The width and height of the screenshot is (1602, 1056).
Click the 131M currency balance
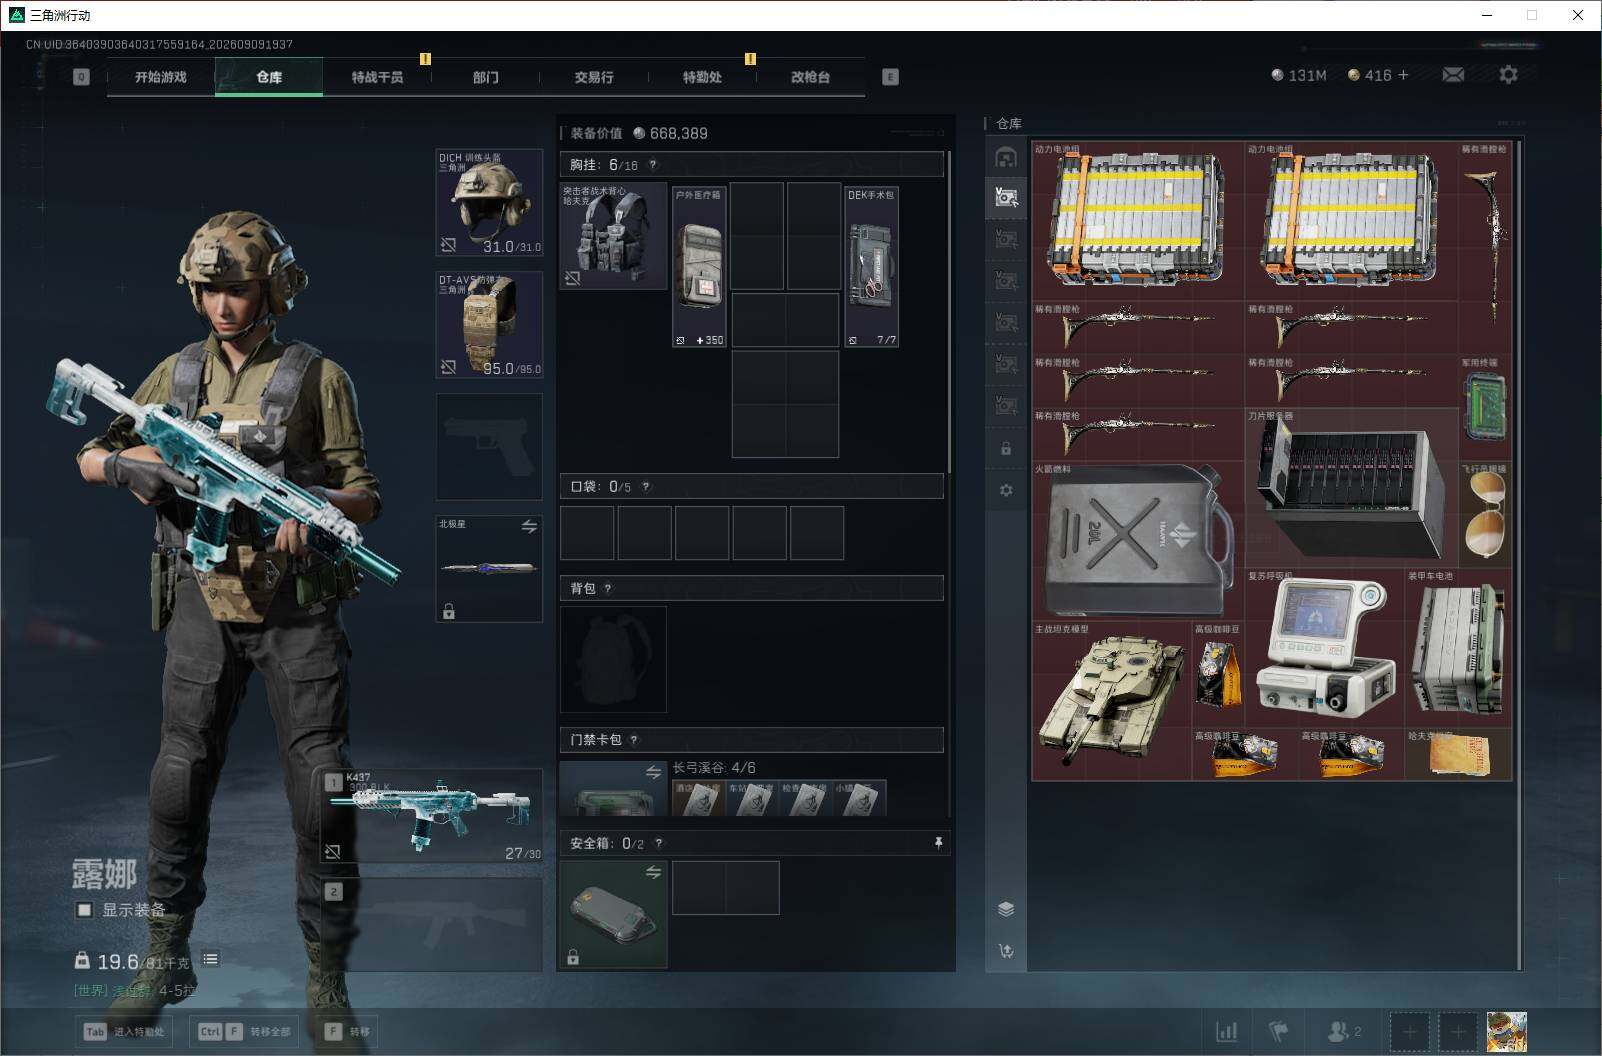tap(1298, 75)
